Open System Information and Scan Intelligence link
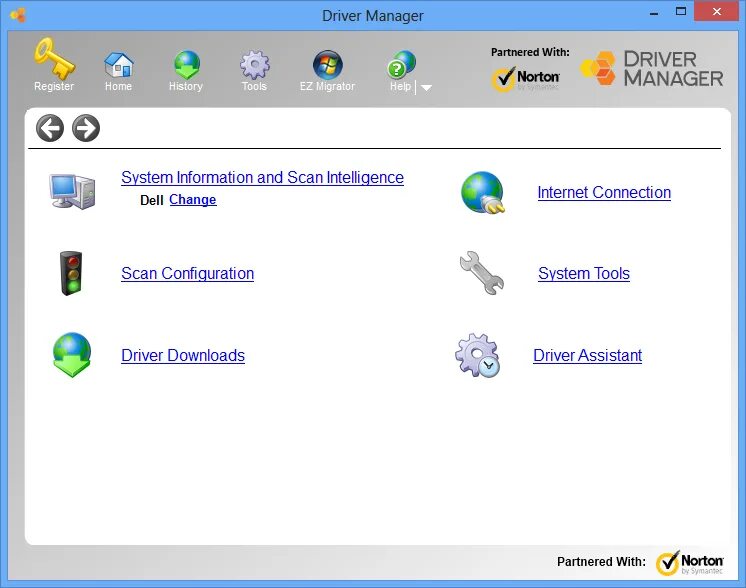This screenshot has height=588, width=746. click(263, 177)
